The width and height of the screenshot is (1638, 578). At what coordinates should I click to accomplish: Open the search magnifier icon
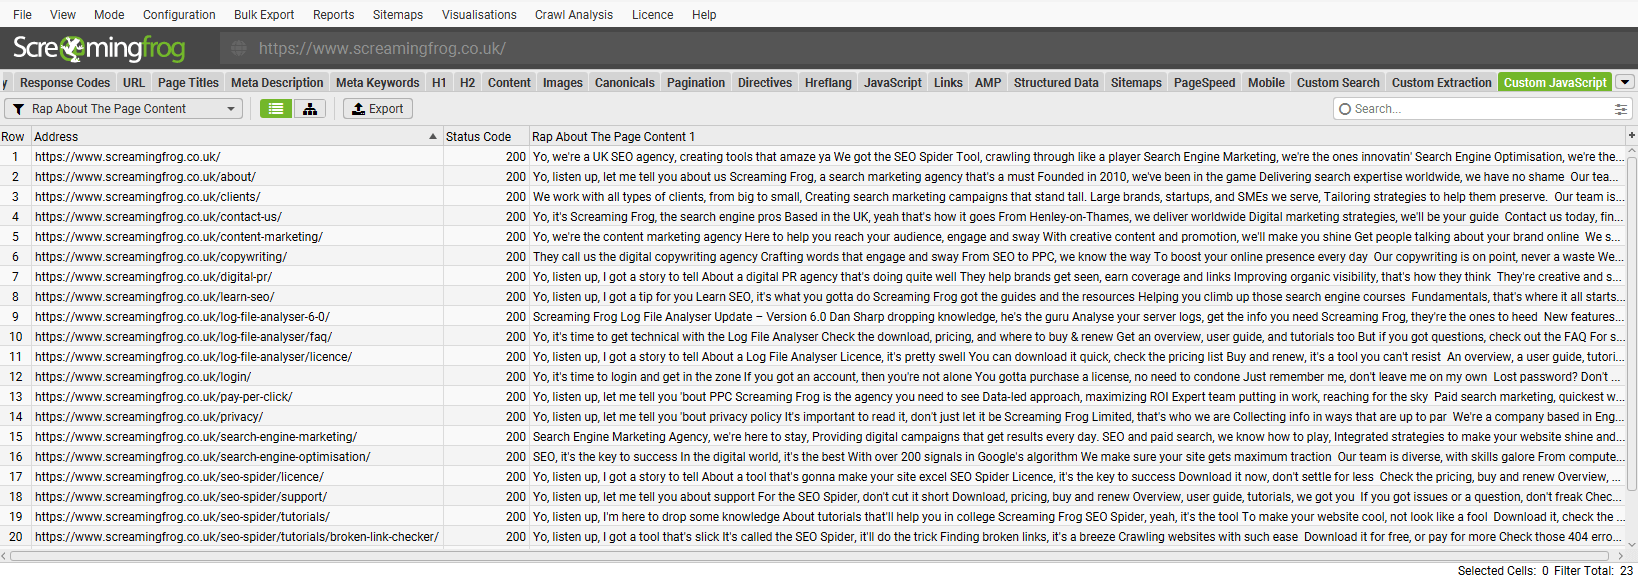coord(1348,108)
